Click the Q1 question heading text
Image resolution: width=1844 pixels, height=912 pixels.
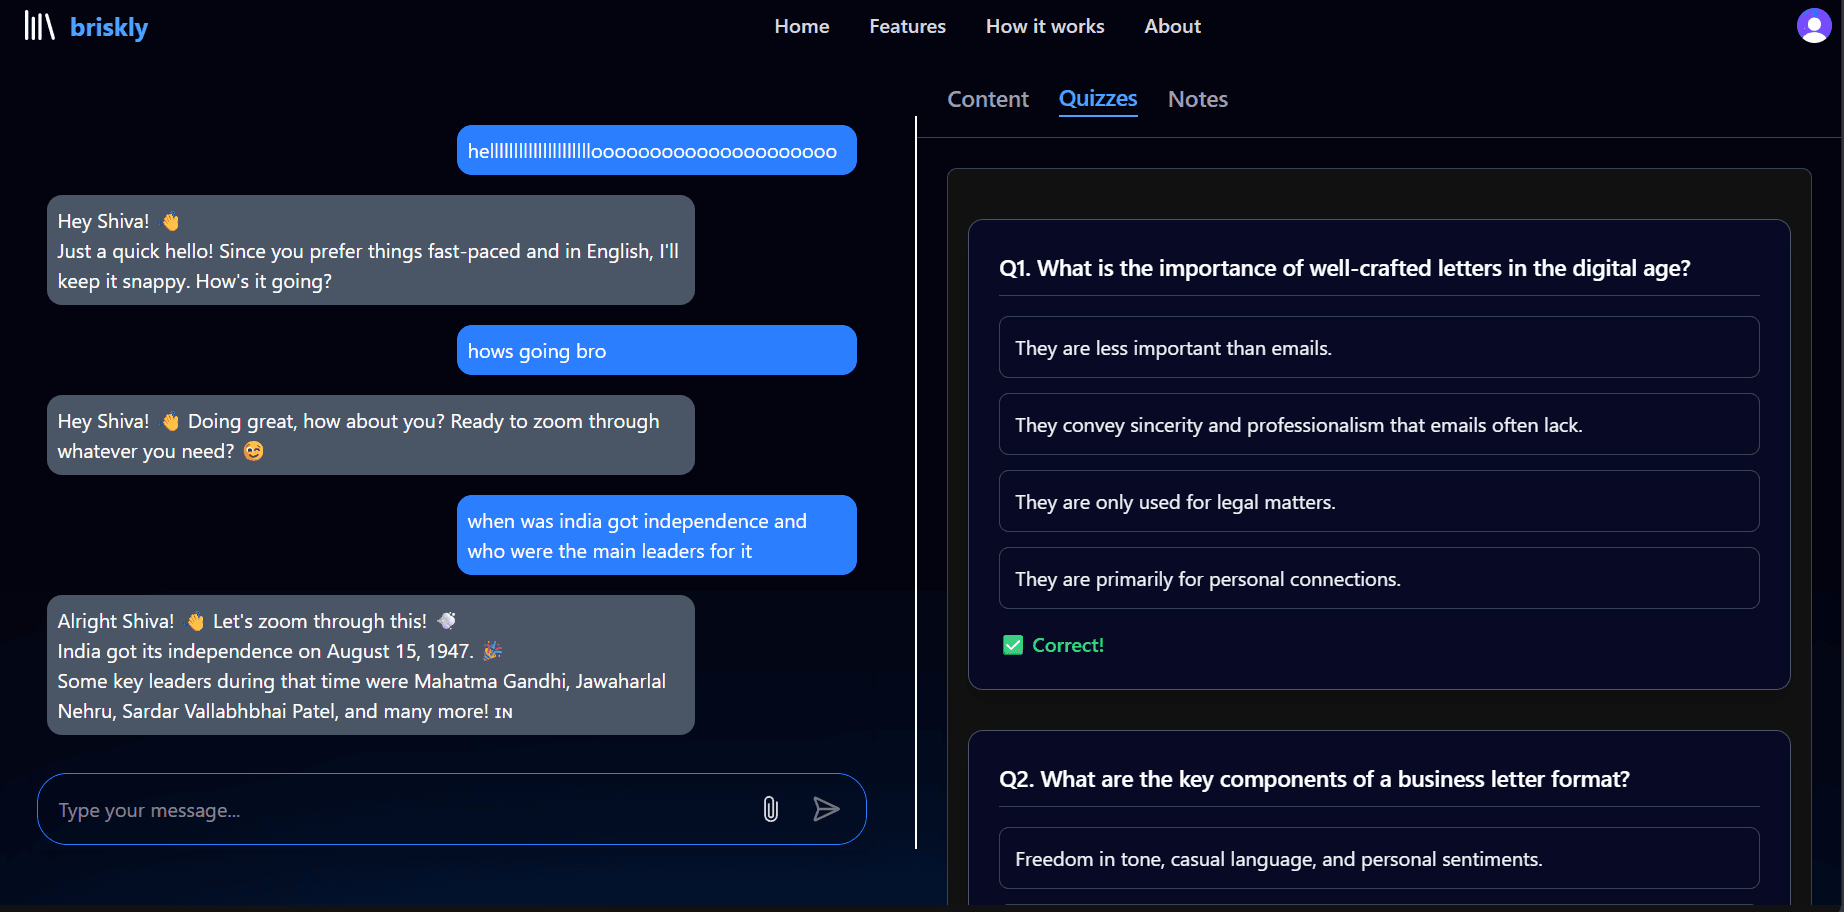pyautogui.click(x=1345, y=268)
